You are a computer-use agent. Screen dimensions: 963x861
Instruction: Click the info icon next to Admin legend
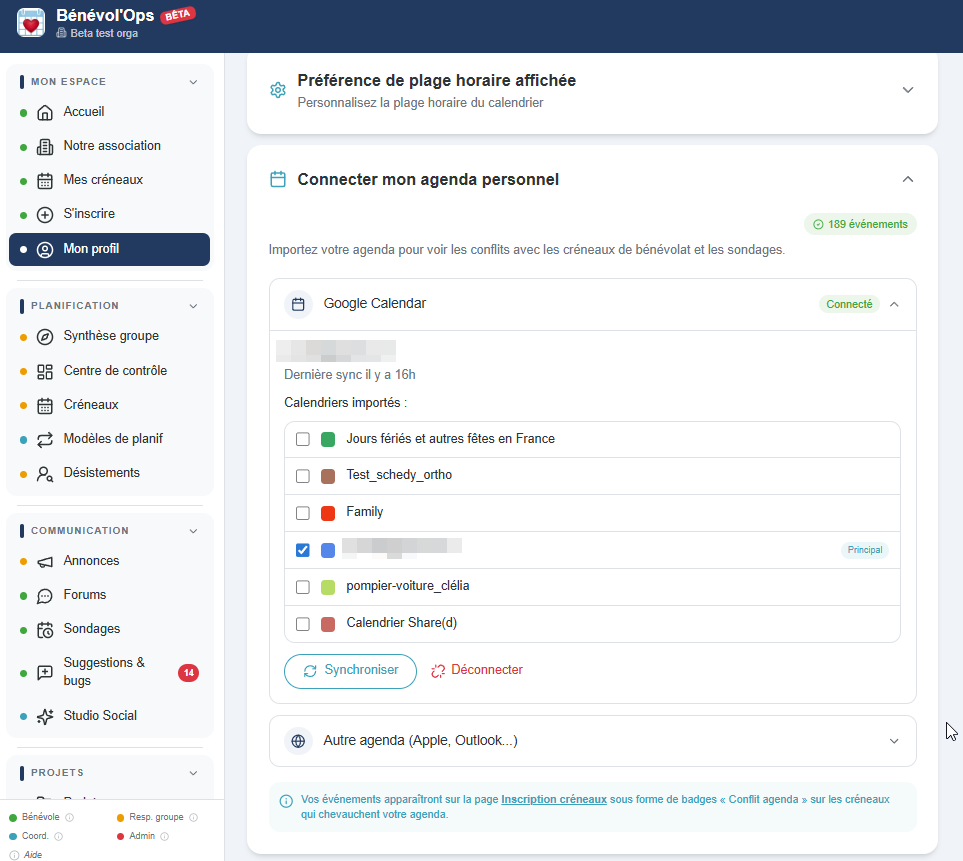[165, 836]
